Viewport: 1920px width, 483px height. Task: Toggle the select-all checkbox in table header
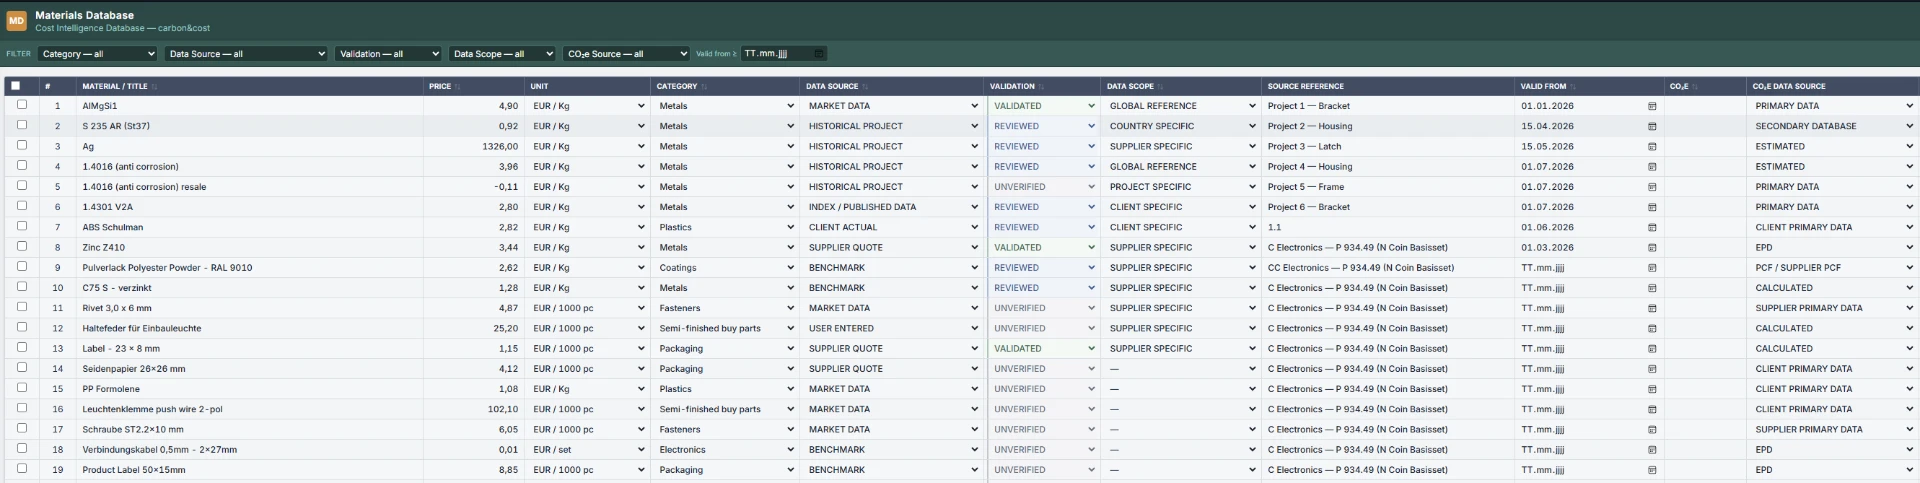(x=15, y=86)
